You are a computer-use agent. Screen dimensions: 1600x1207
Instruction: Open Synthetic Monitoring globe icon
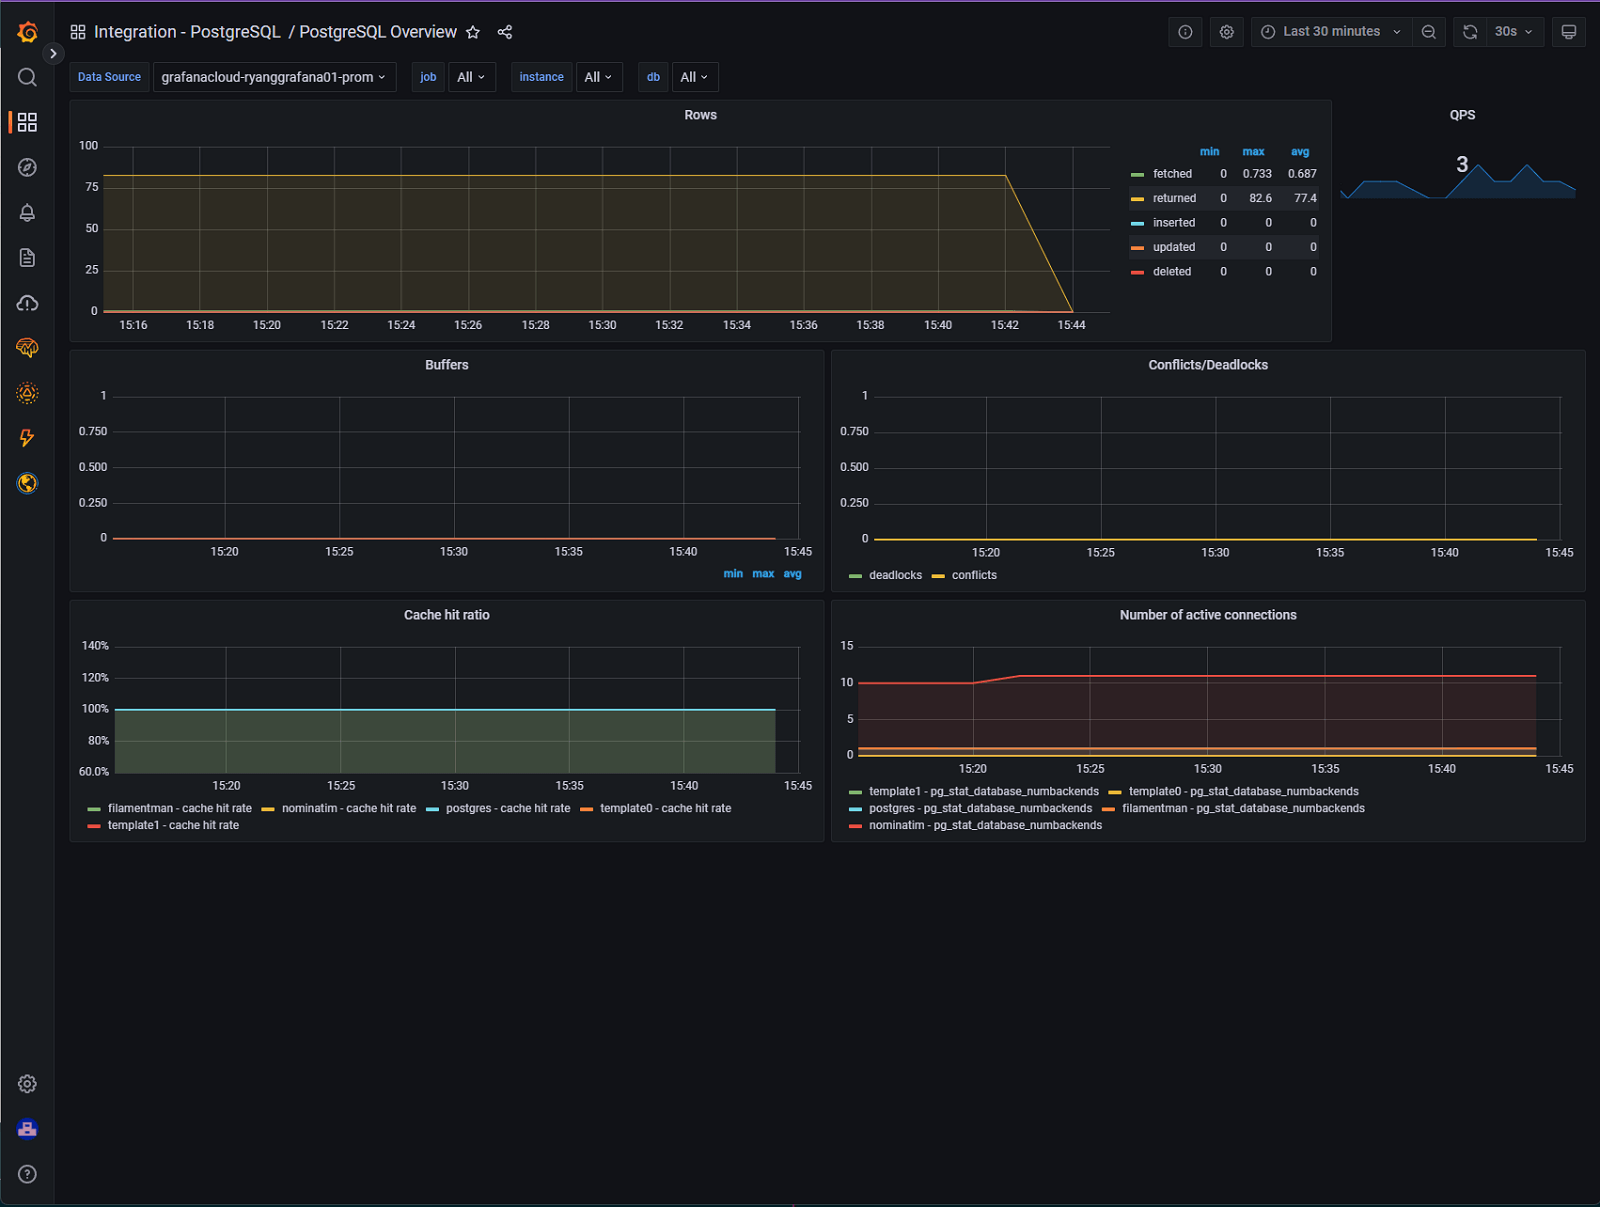27,483
